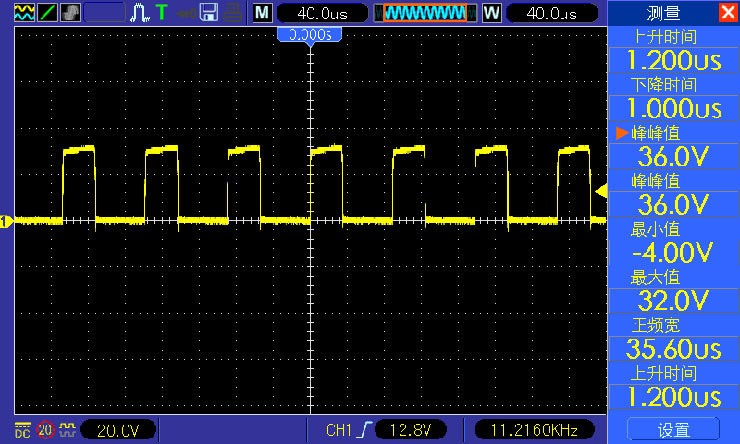Click the white pulse waveform icon
740x444 pixels.
coord(140,12)
